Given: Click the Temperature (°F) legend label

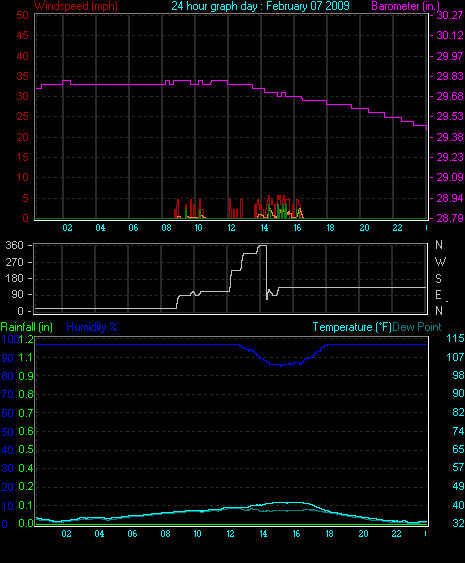Looking at the screenshot, I should (352, 327).
